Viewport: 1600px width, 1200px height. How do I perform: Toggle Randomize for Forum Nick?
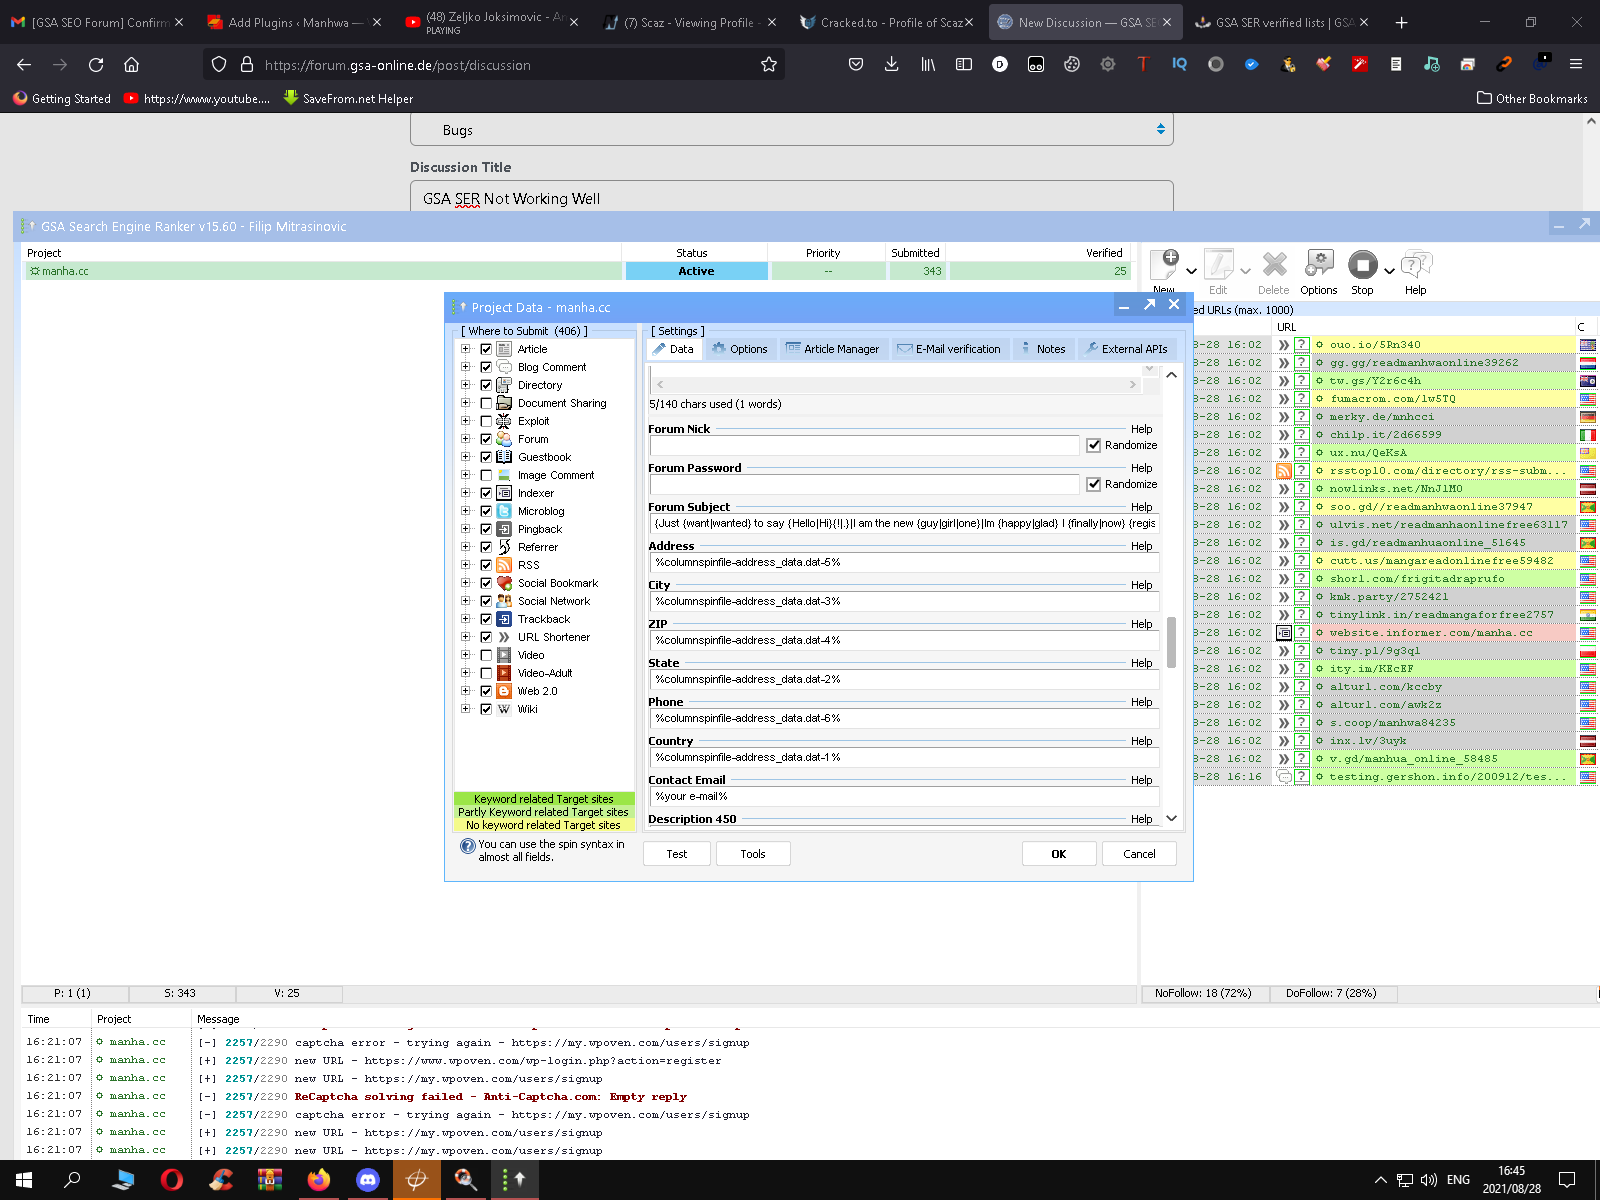pyautogui.click(x=1094, y=445)
